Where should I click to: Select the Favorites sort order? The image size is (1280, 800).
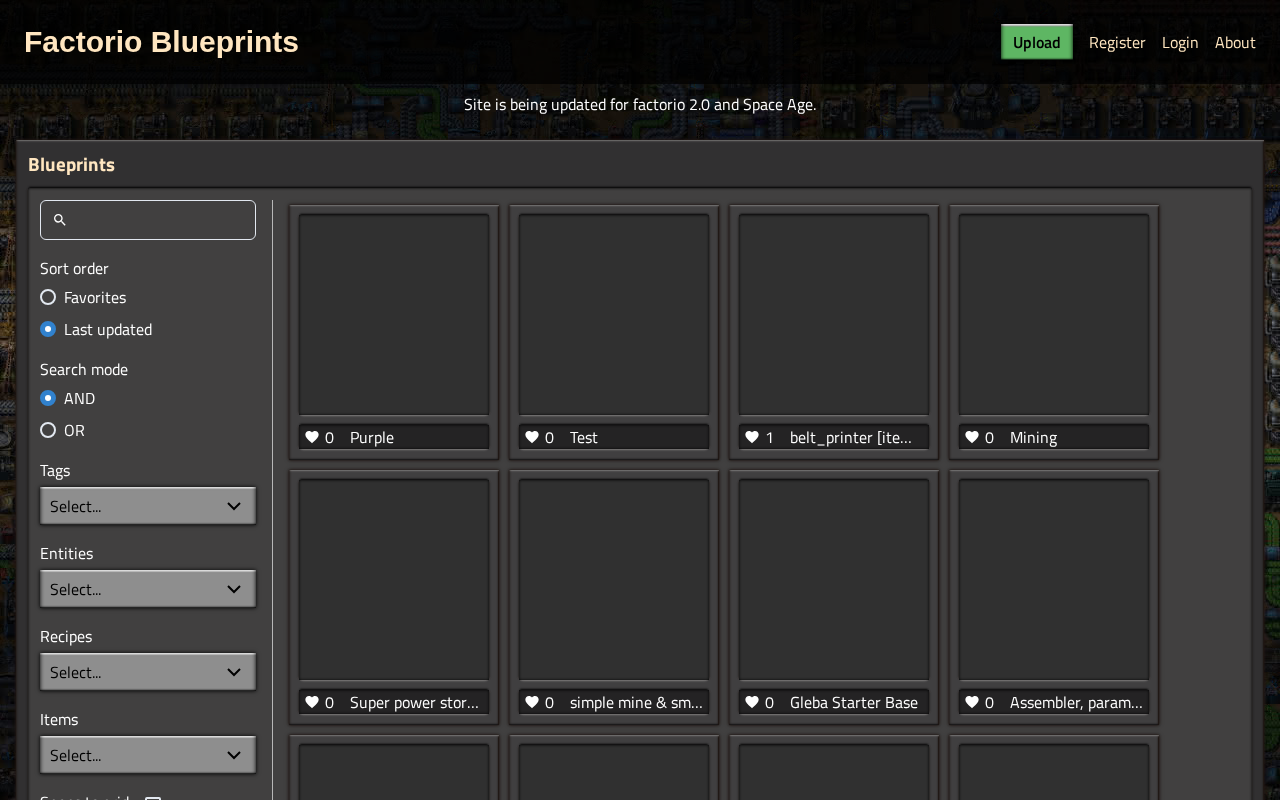48,297
